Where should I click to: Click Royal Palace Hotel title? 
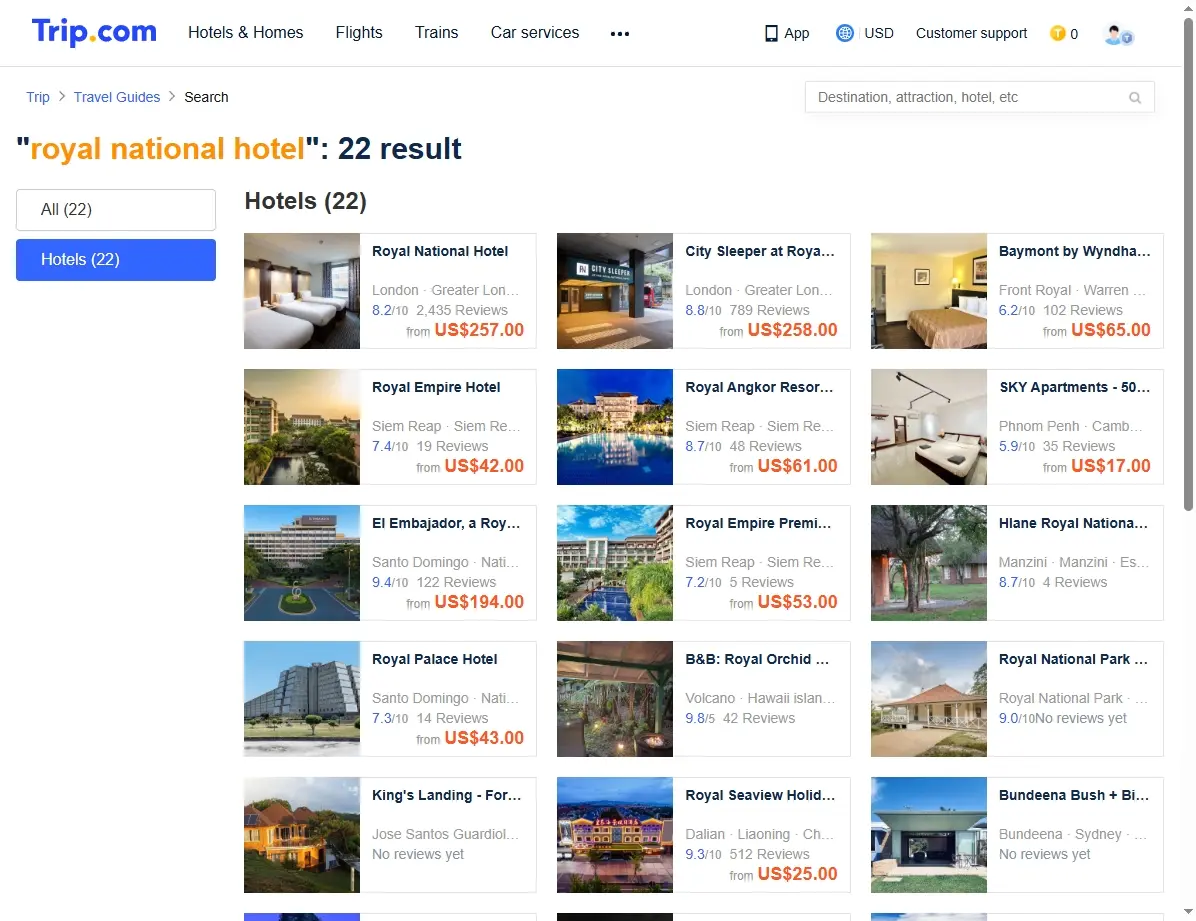(x=435, y=659)
